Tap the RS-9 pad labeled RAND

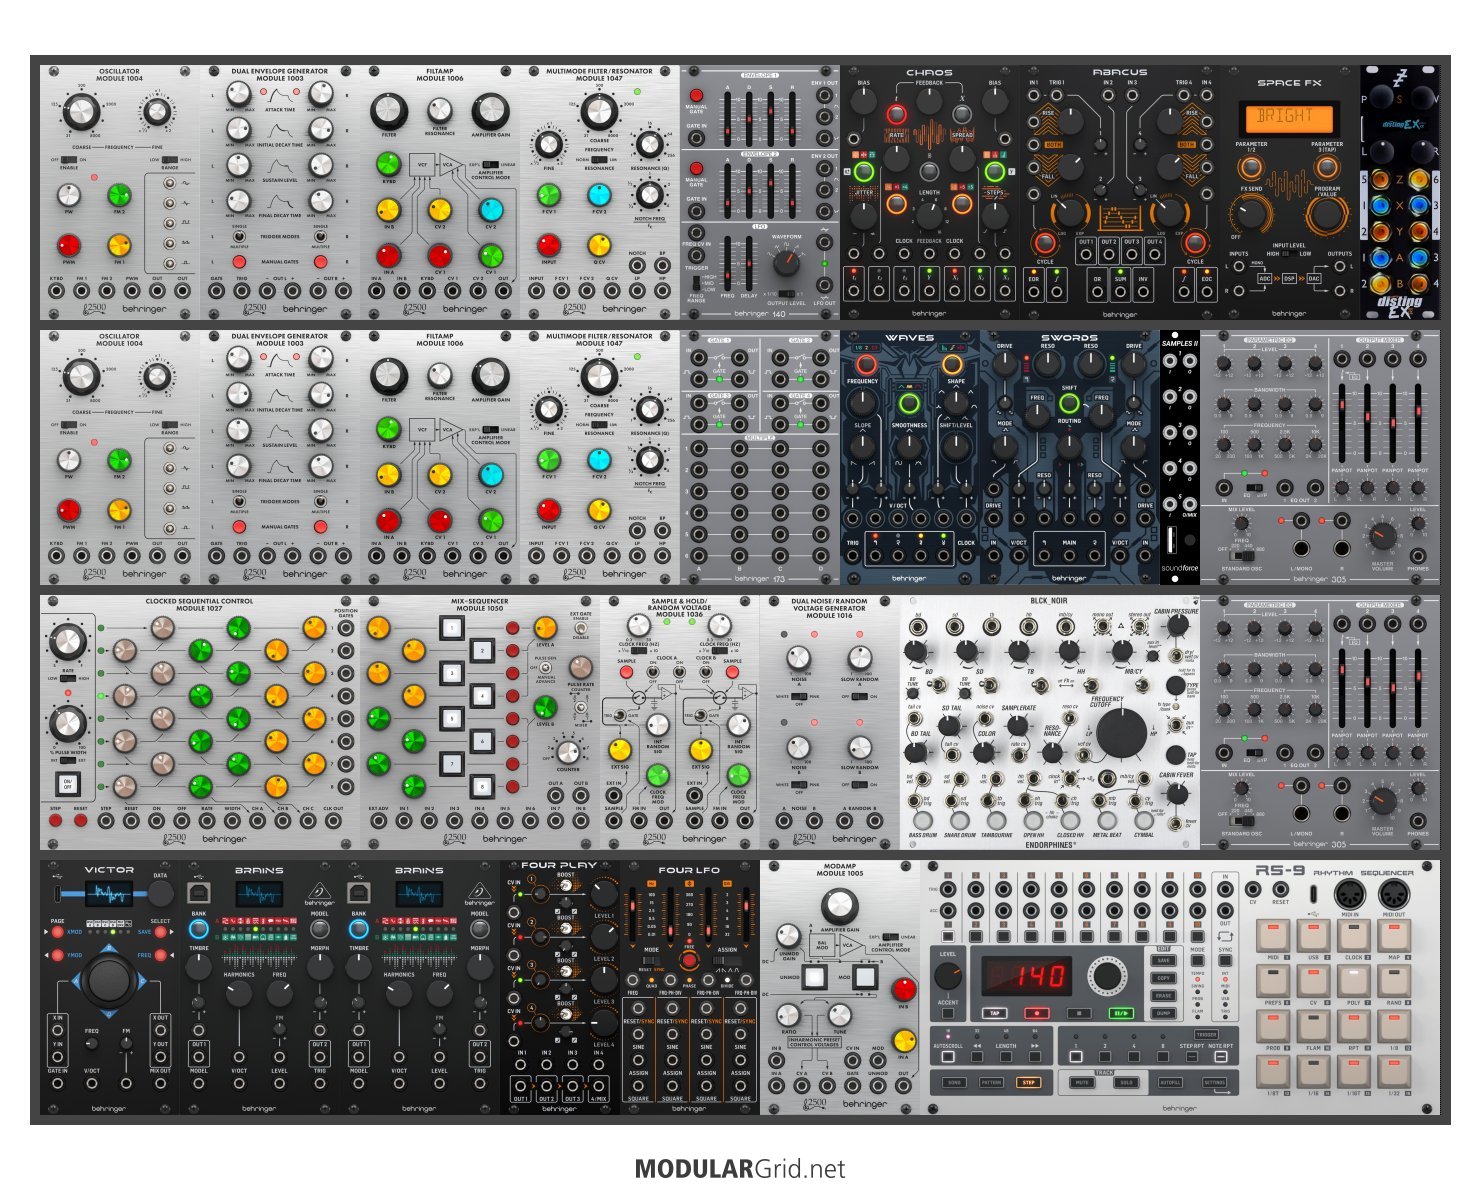(x=1394, y=981)
